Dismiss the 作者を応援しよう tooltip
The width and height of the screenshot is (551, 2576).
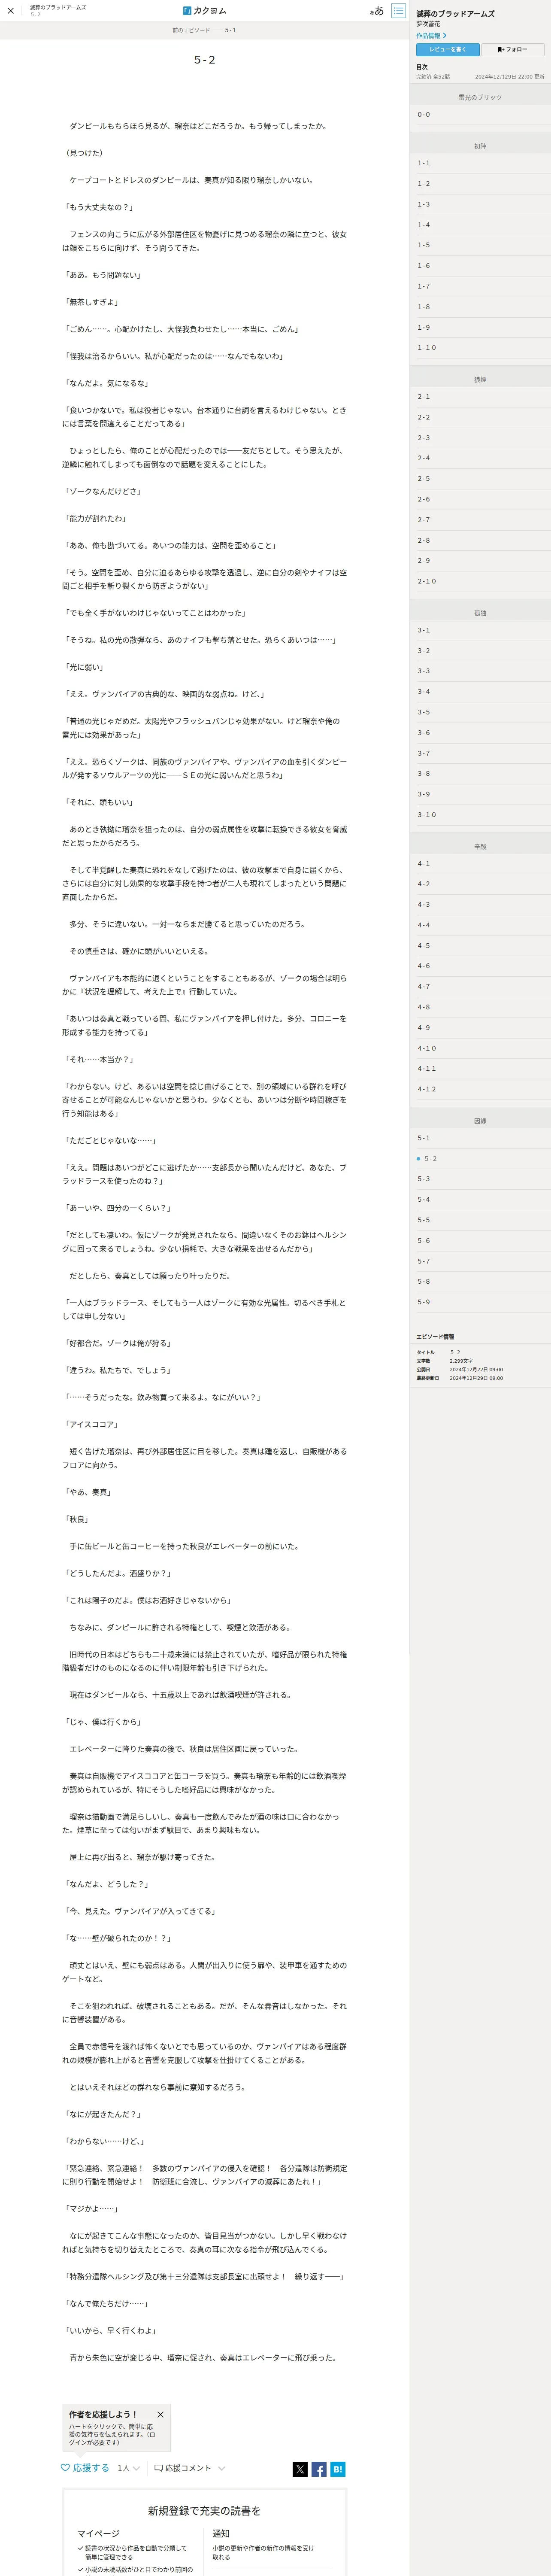(x=160, y=2414)
